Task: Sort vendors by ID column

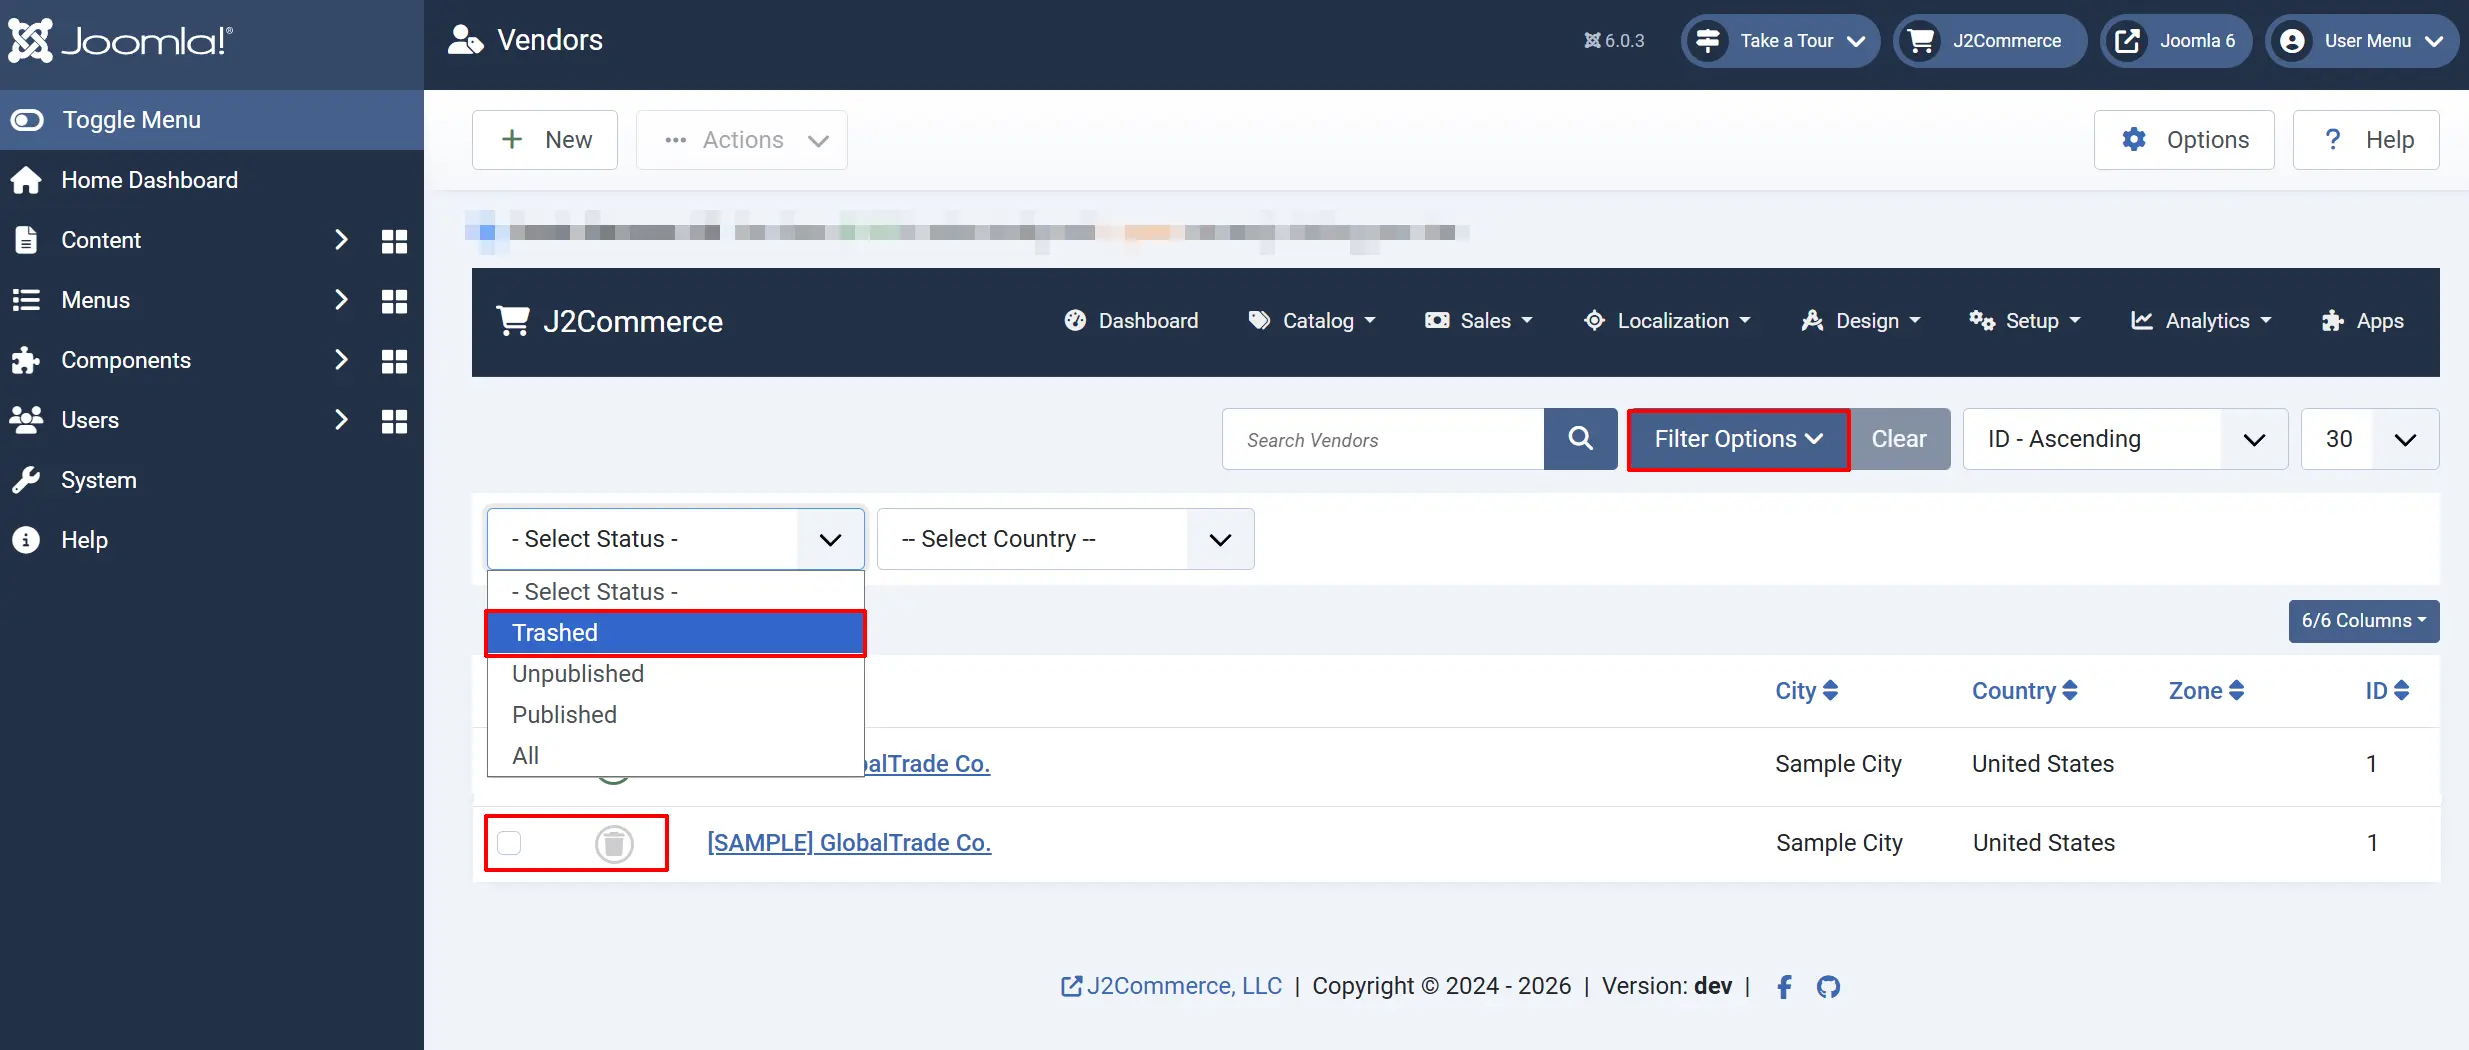Action: point(2387,691)
